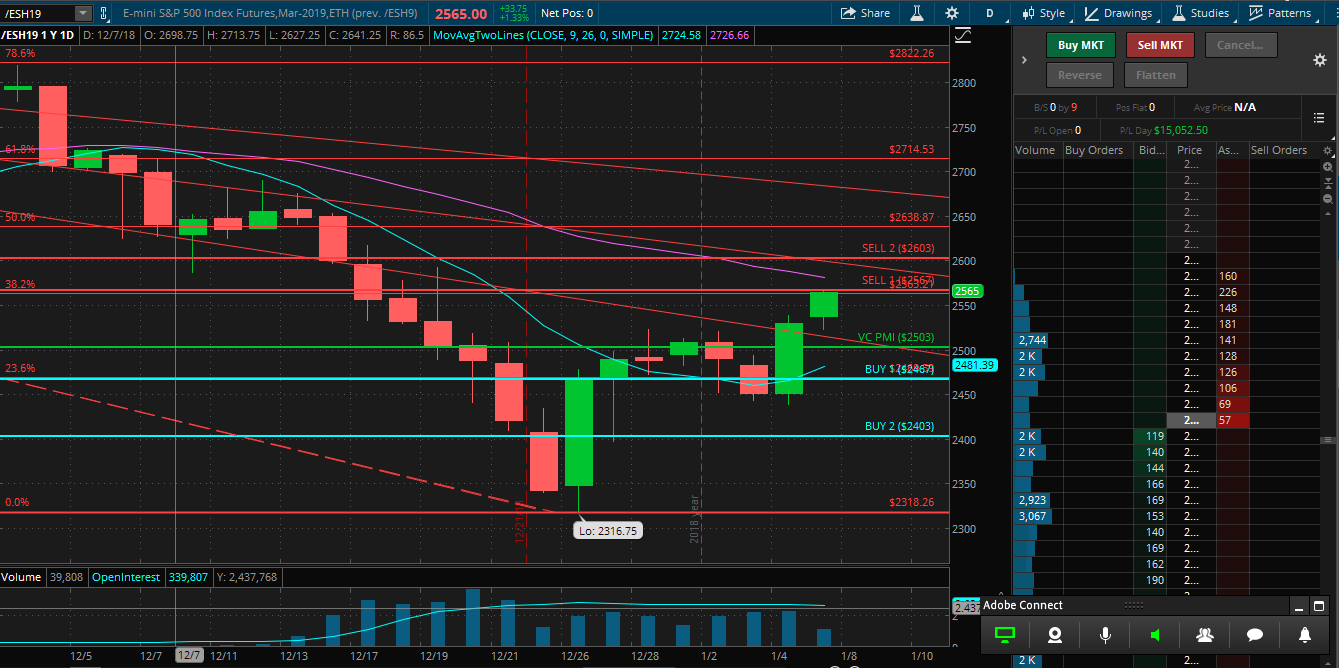The image size is (1339, 668).
Task: Open chart settings via the gear icon
Action: pos(951,12)
